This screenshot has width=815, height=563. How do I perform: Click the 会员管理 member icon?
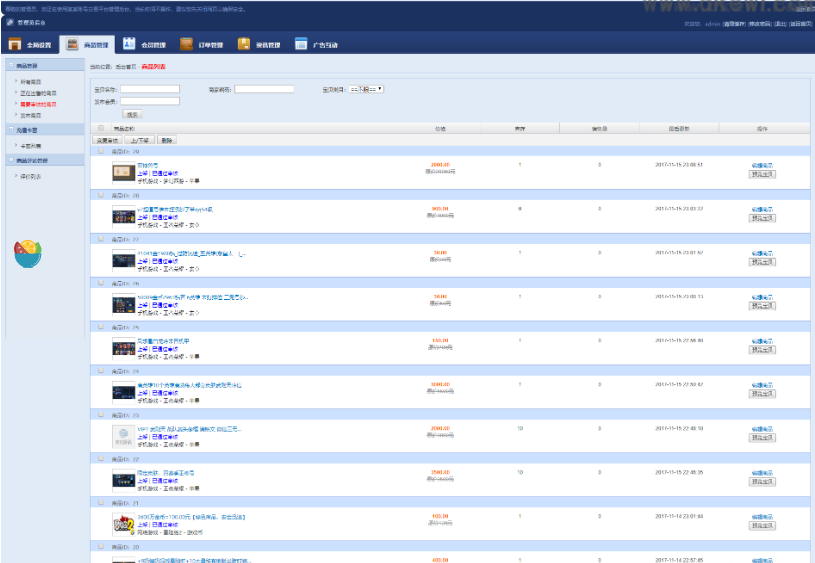130,44
